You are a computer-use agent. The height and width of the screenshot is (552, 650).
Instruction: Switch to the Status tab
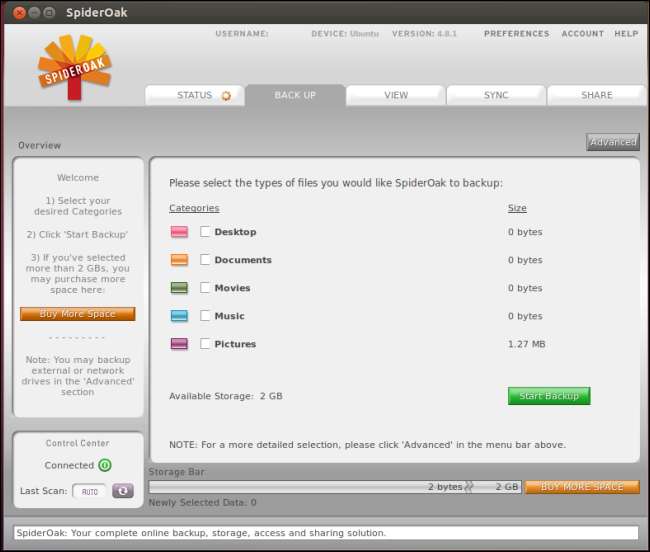[x=195, y=95]
